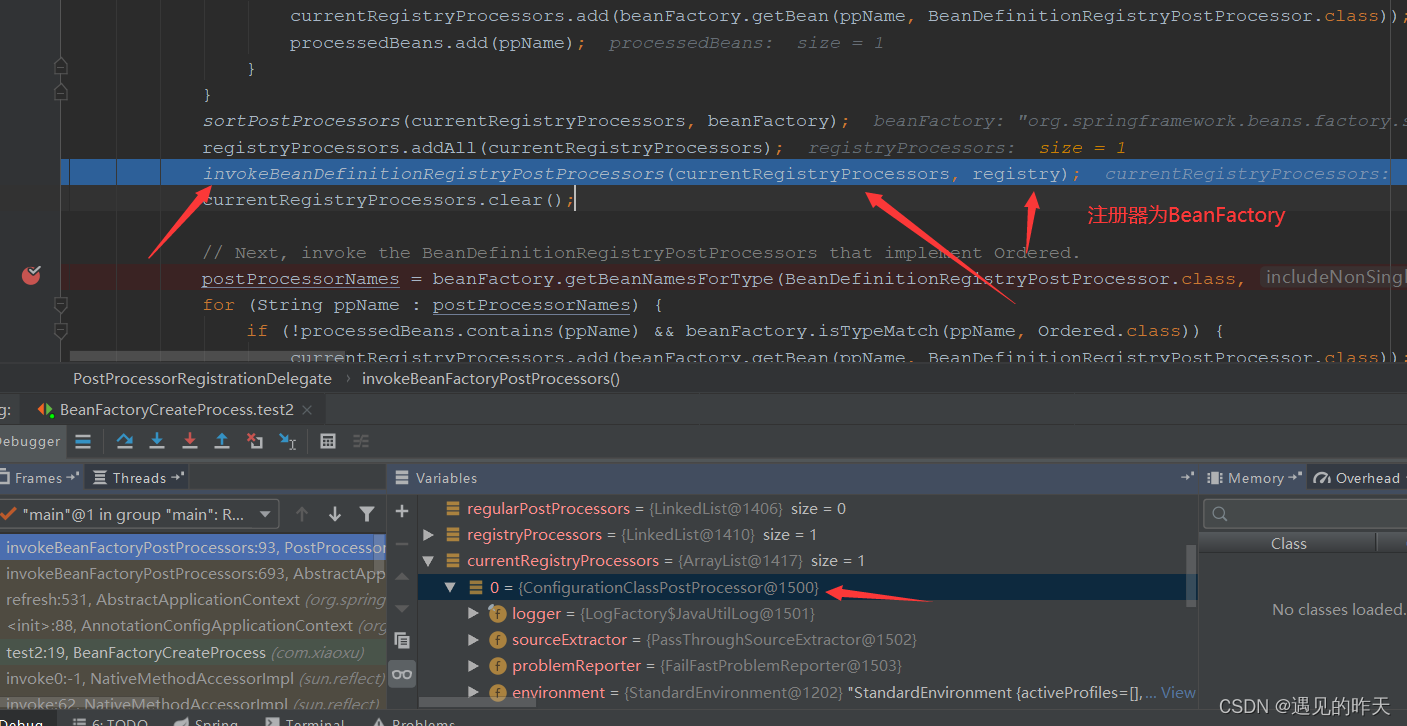Select frame <init>:88, AnnotationConfigApplicationContext
1407x726 pixels.
tap(193, 625)
